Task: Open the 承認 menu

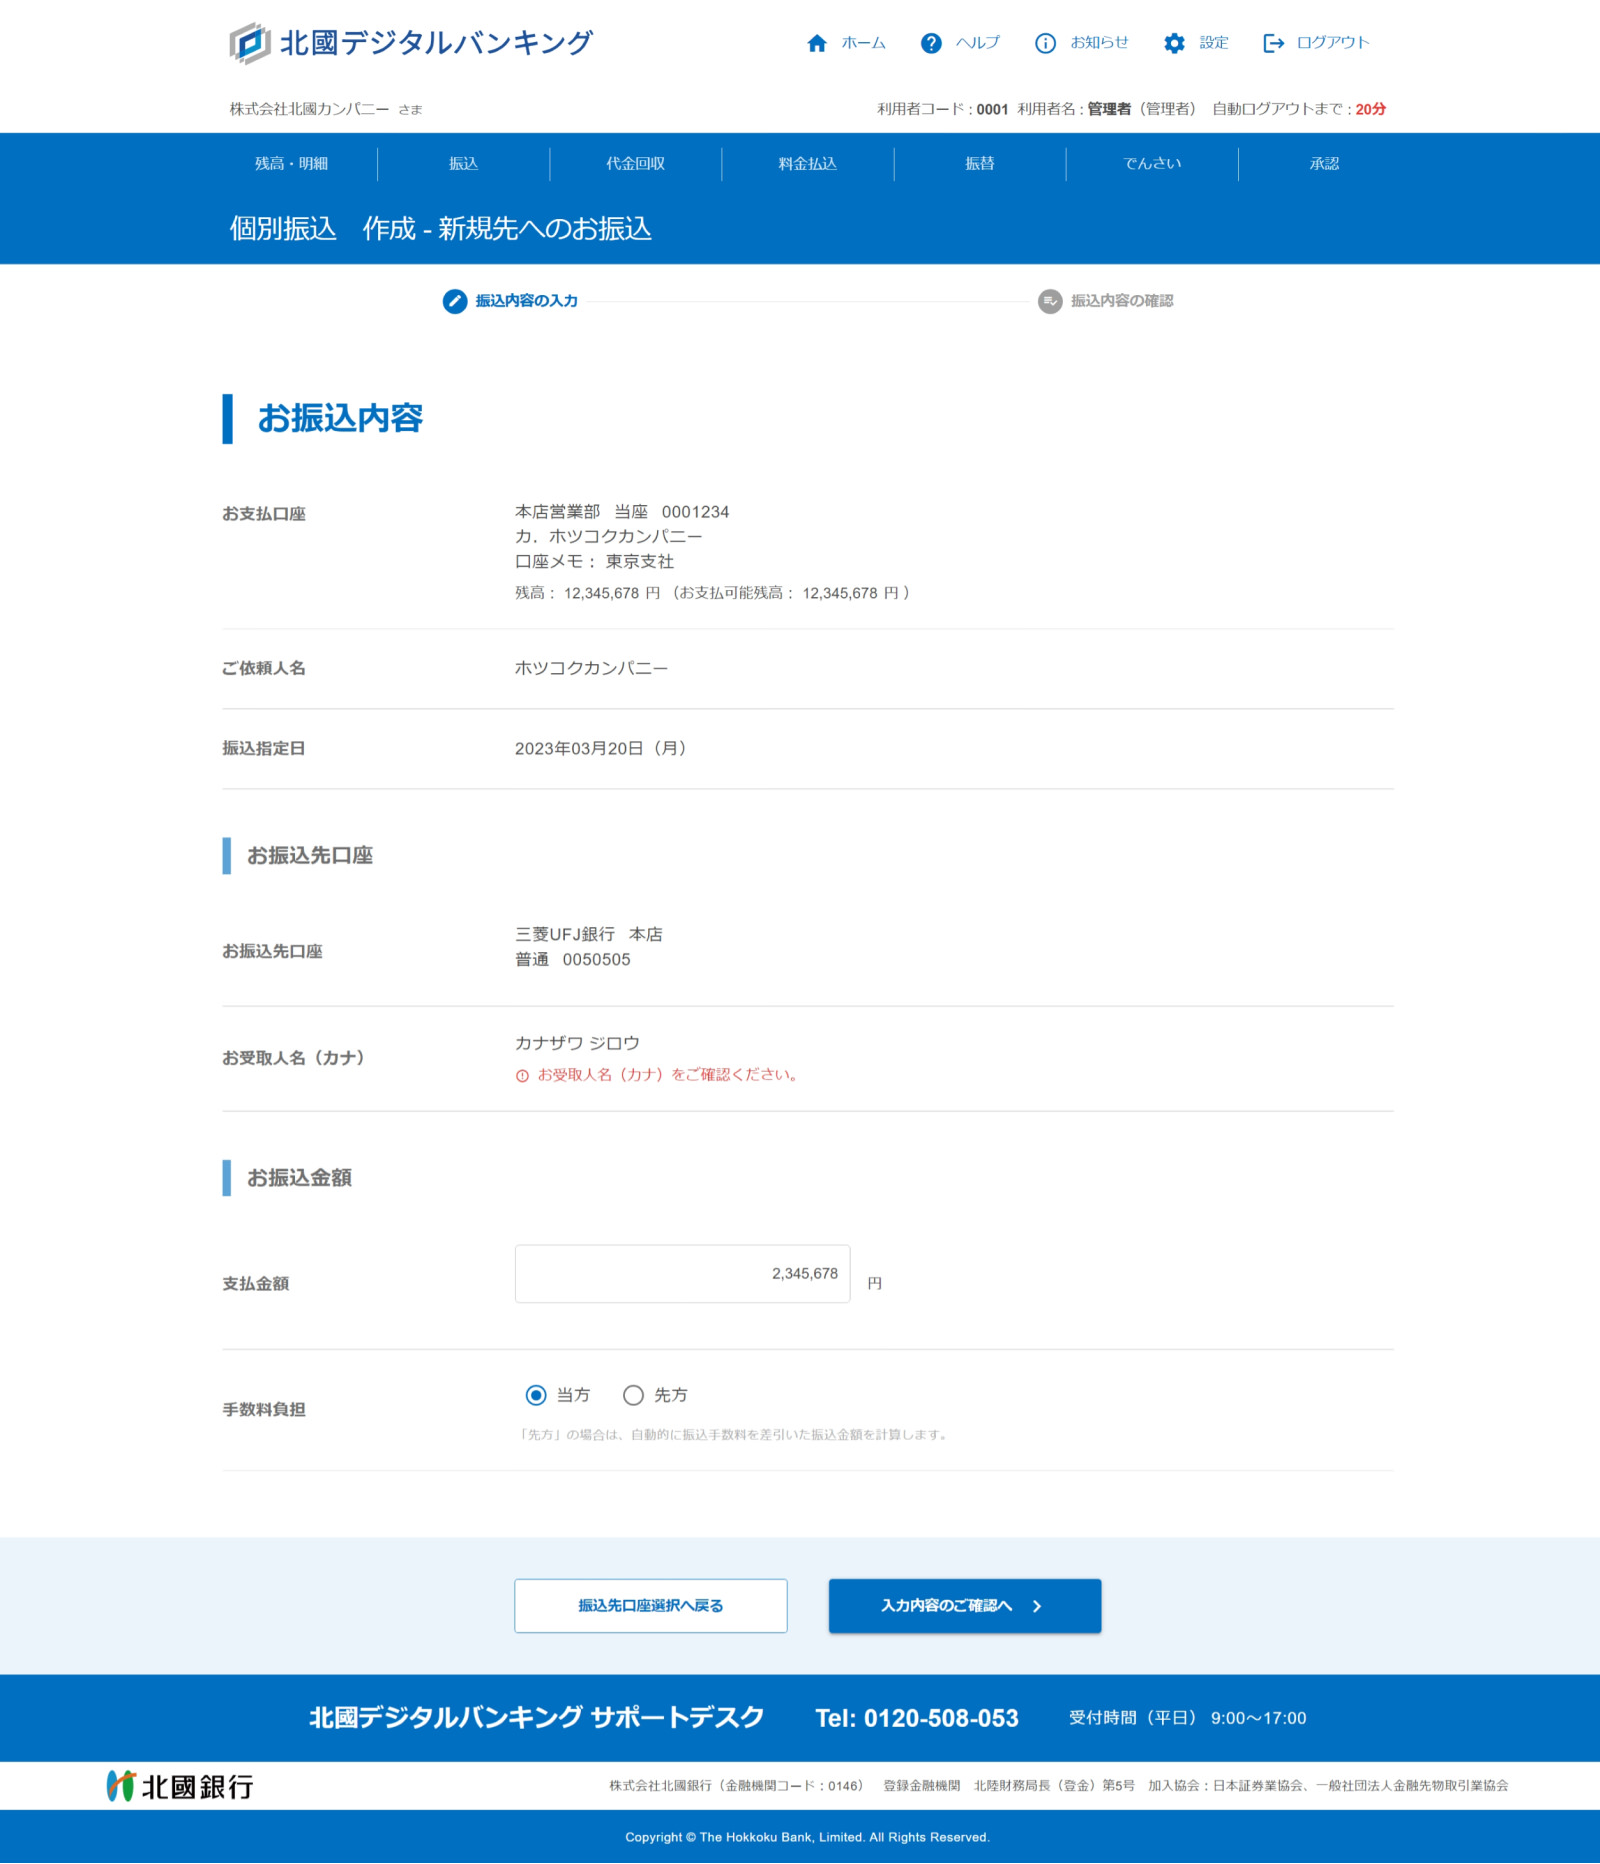Action: point(1324,164)
